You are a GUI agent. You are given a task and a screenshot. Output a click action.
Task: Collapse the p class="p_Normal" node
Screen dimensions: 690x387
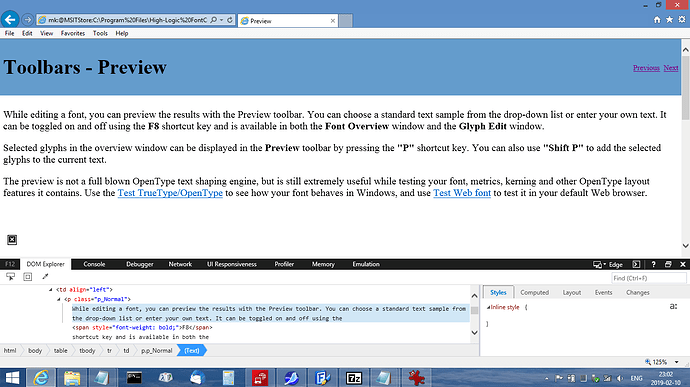[x=59, y=299]
